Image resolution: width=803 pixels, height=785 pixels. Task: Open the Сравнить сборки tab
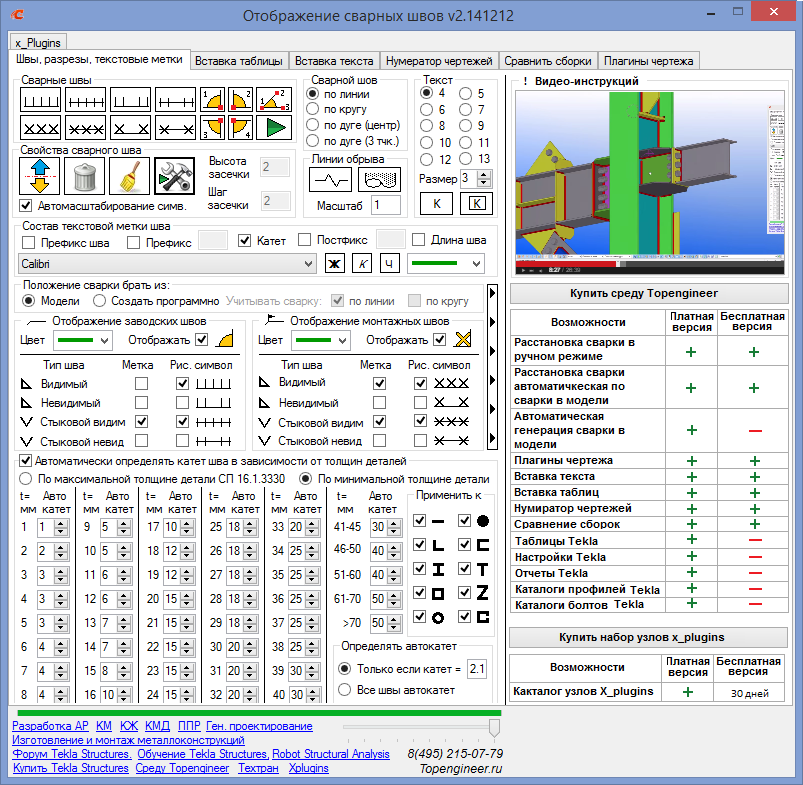[547, 61]
